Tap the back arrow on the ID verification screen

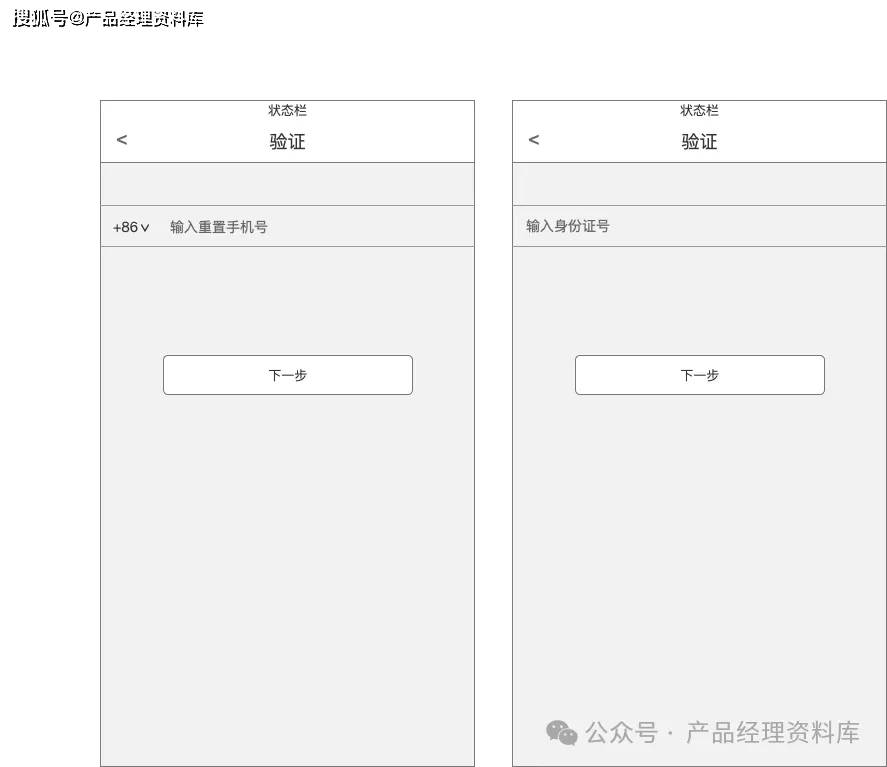pos(533,140)
